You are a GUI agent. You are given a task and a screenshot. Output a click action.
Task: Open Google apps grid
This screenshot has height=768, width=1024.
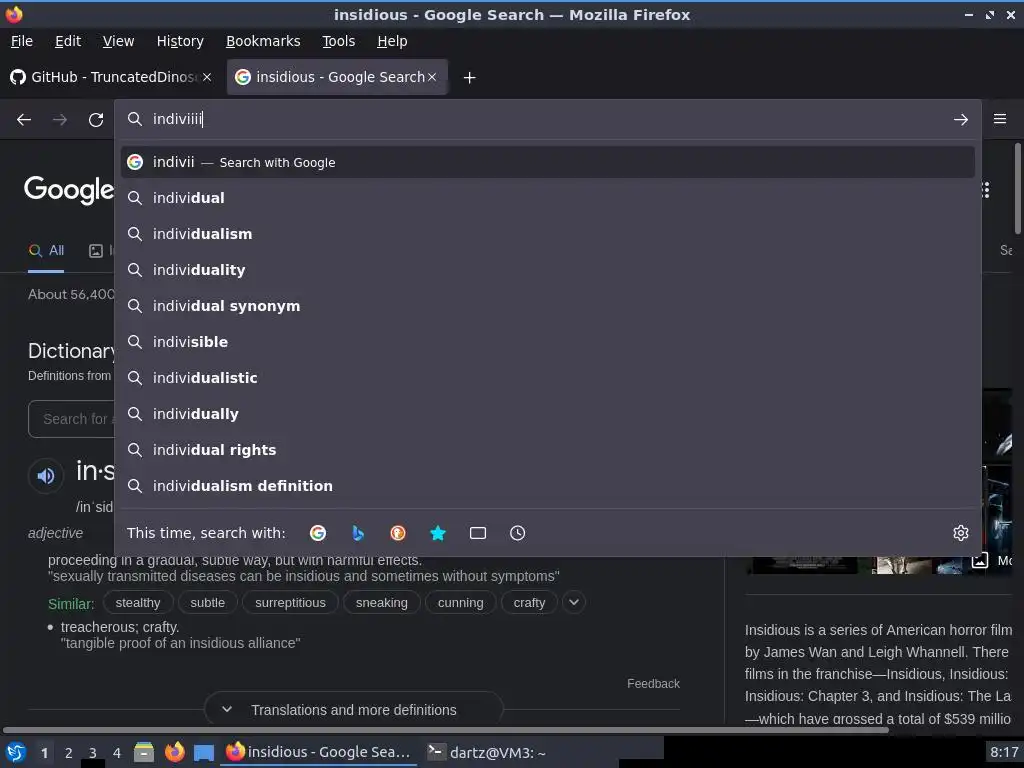(985, 190)
